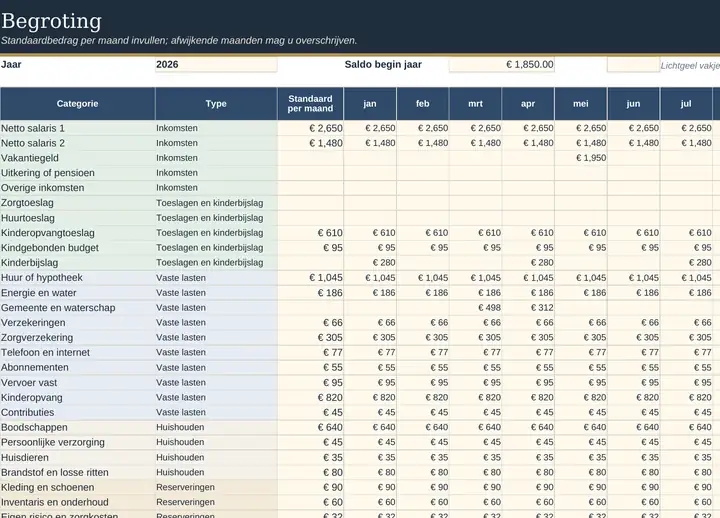This screenshot has height=518, width=720.
Task: Select the Telefoon en internet cell
Action: (78, 353)
